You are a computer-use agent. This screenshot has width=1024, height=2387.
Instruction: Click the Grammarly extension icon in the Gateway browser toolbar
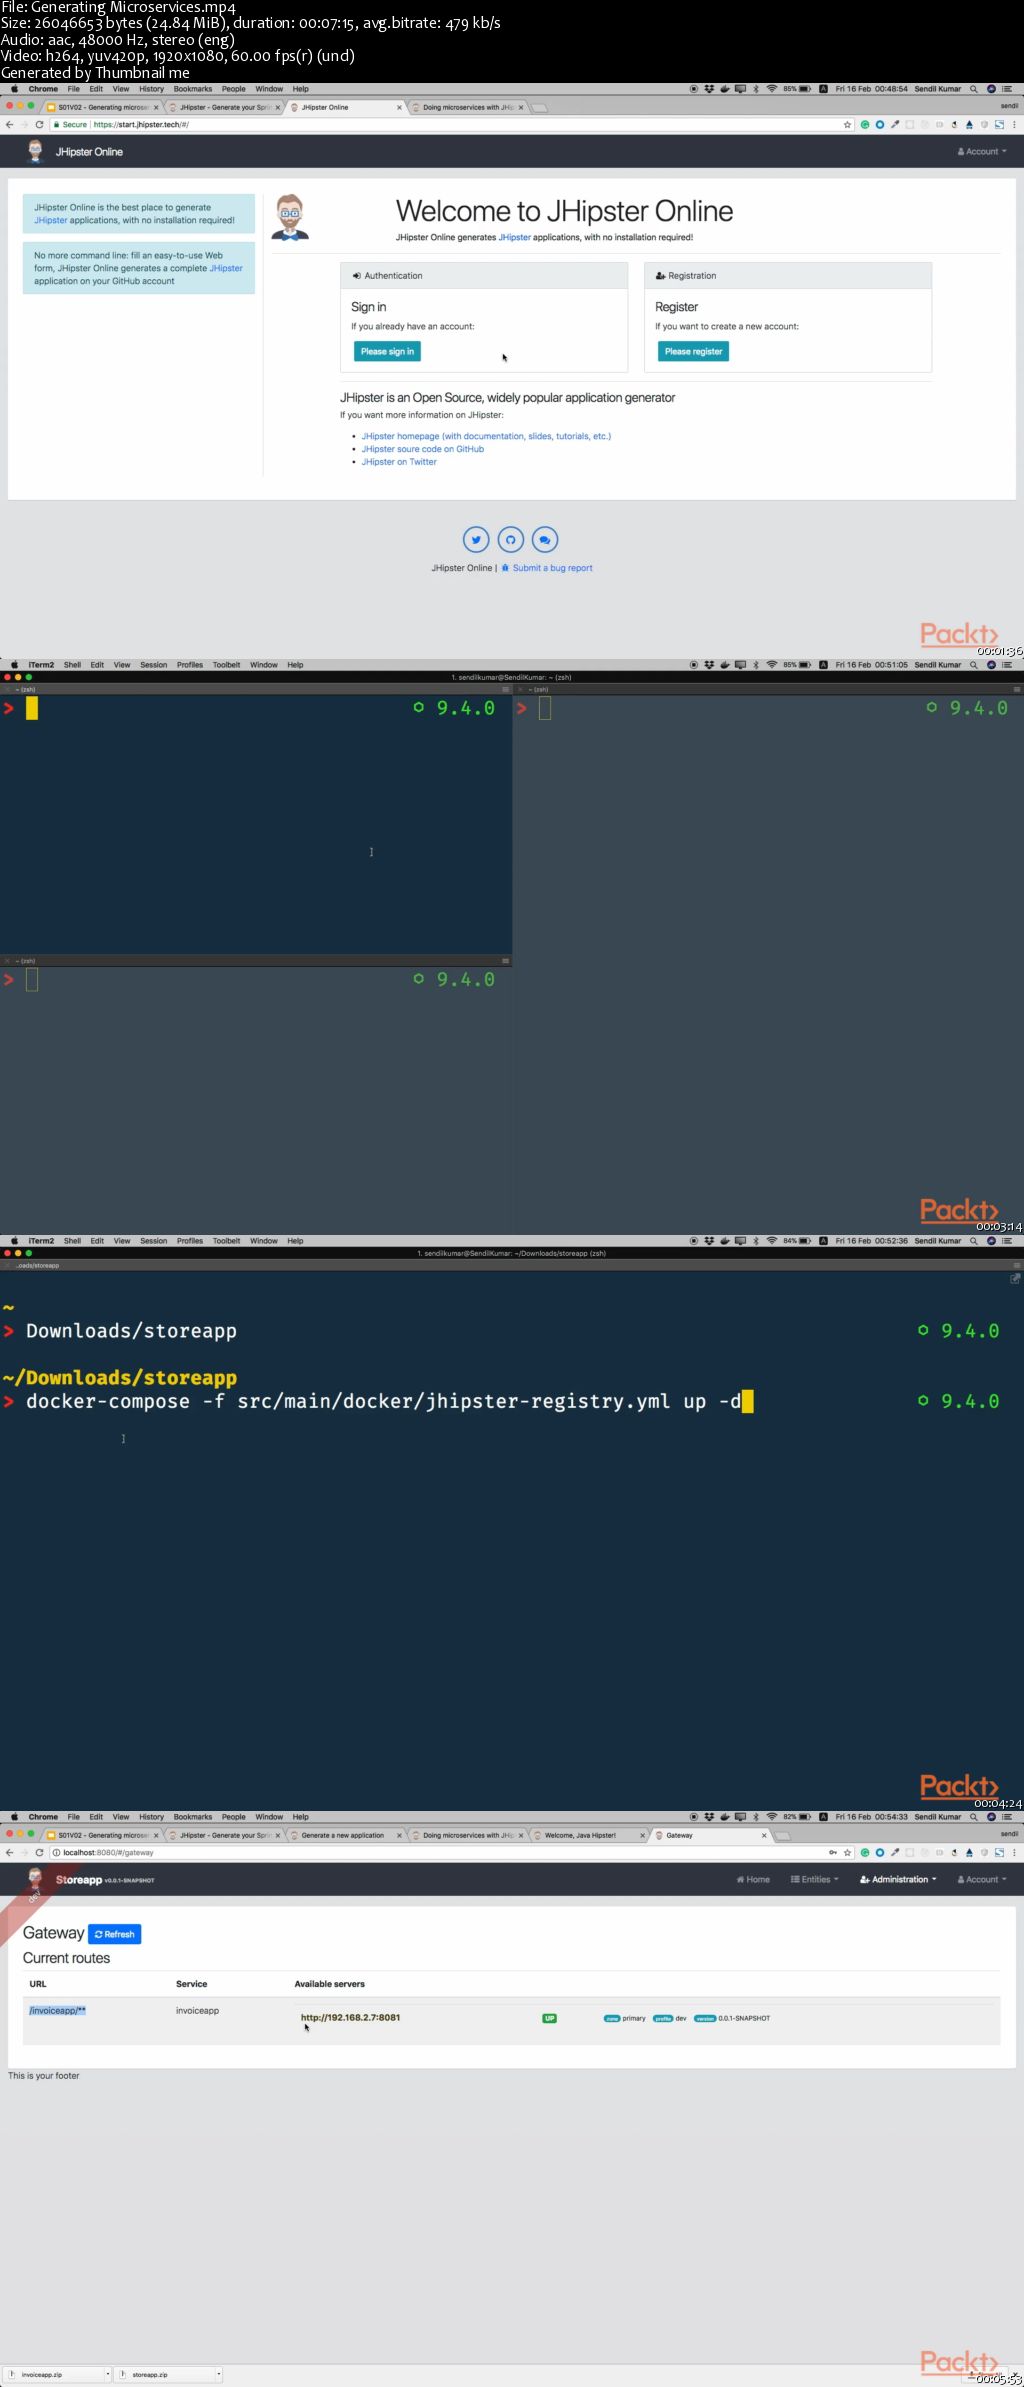(x=864, y=1853)
